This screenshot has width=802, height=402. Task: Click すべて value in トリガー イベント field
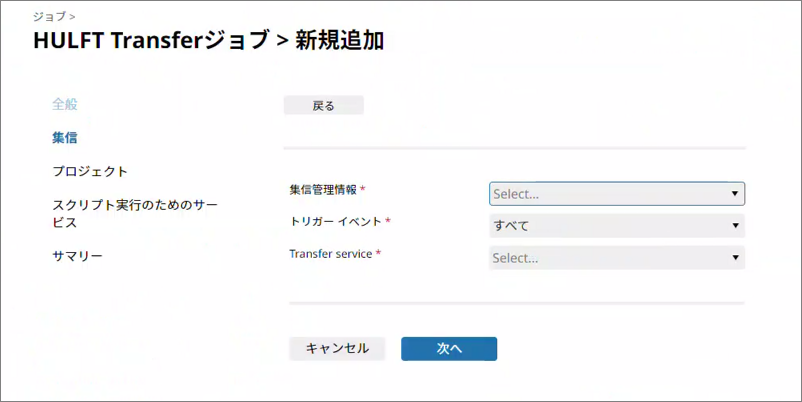coord(511,226)
